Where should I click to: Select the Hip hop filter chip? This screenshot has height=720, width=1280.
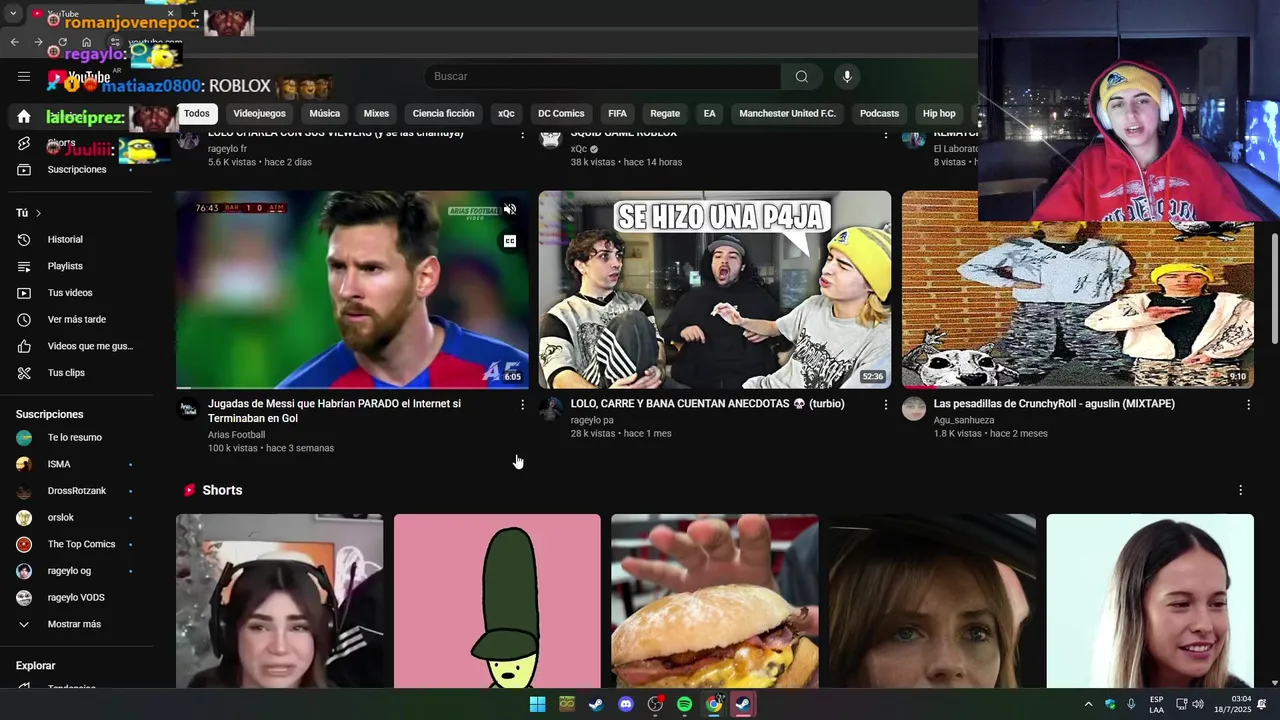point(939,114)
